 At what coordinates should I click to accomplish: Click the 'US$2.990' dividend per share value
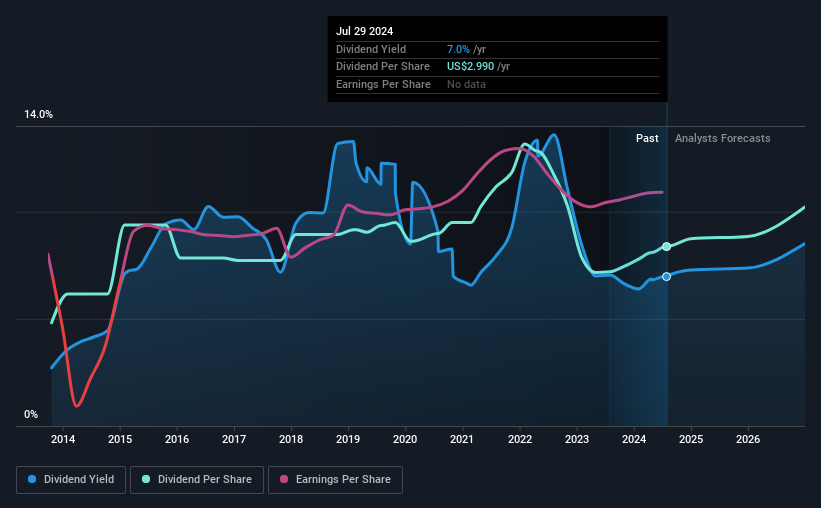(x=470, y=67)
